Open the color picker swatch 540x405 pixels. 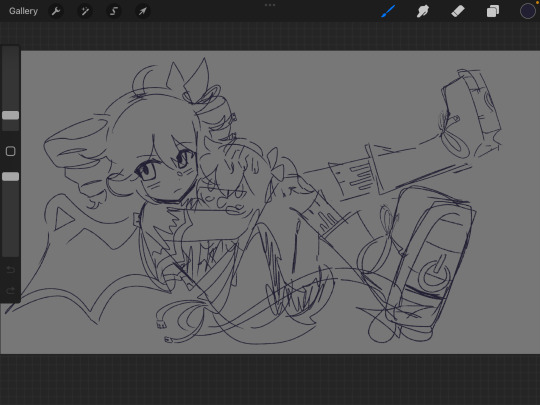(x=528, y=11)
